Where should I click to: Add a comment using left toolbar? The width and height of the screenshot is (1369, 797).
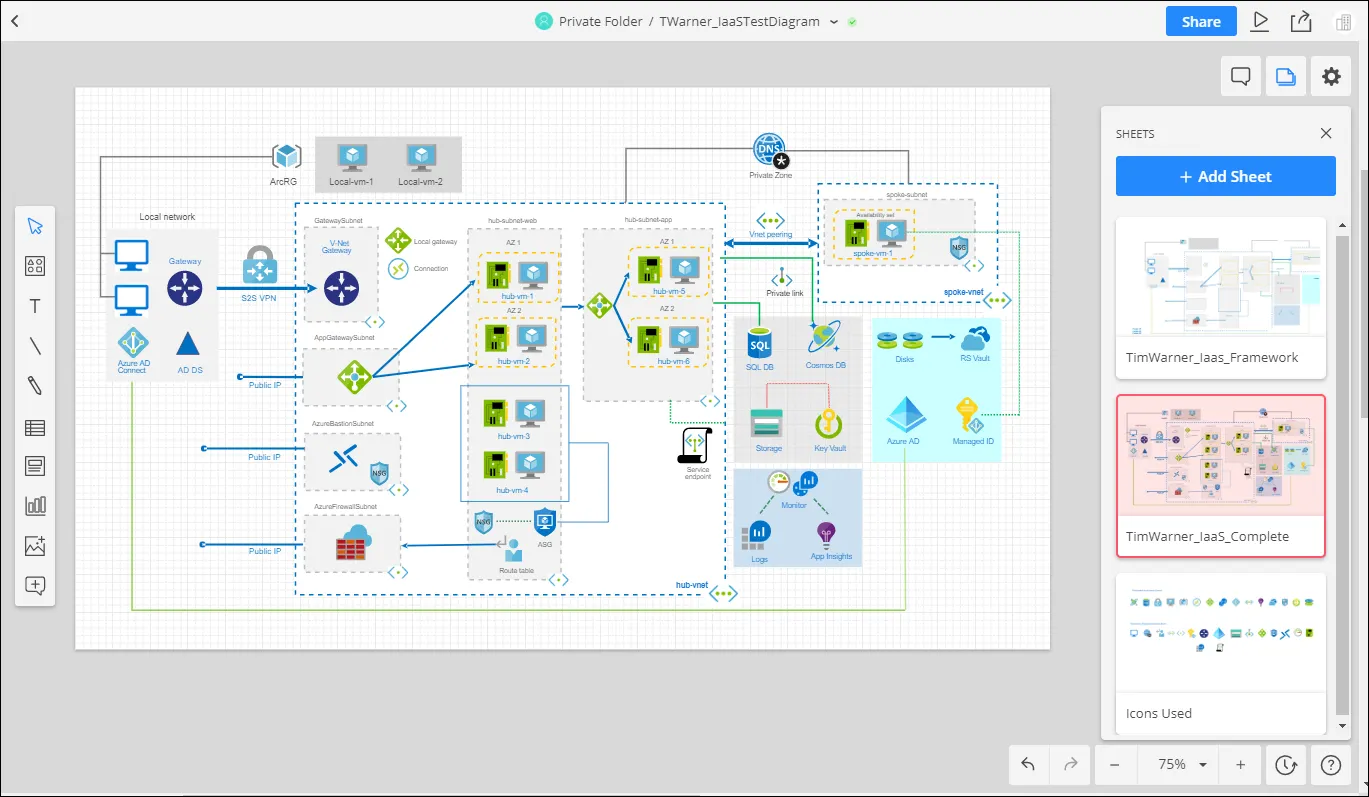[35, 586]
